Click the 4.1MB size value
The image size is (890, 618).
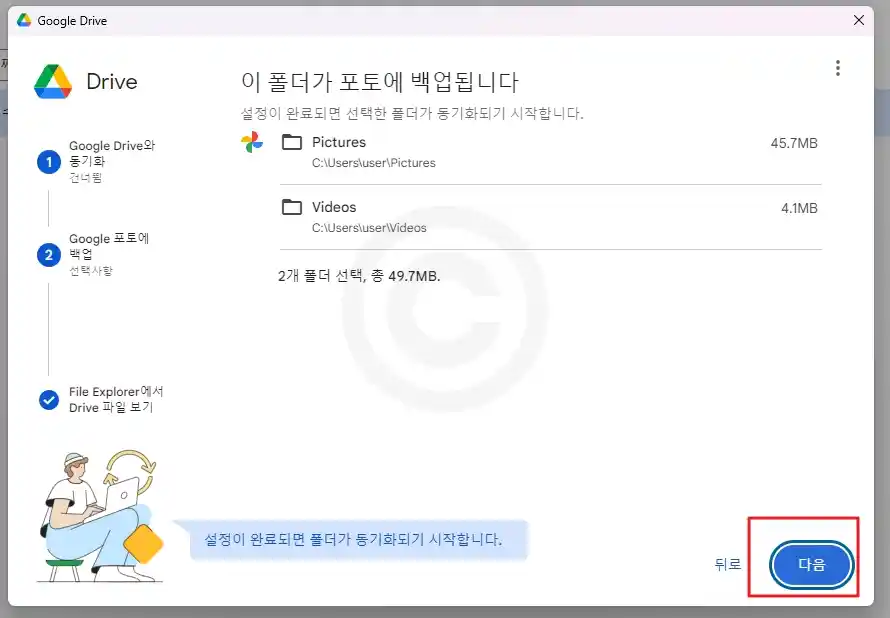[799, 208]
